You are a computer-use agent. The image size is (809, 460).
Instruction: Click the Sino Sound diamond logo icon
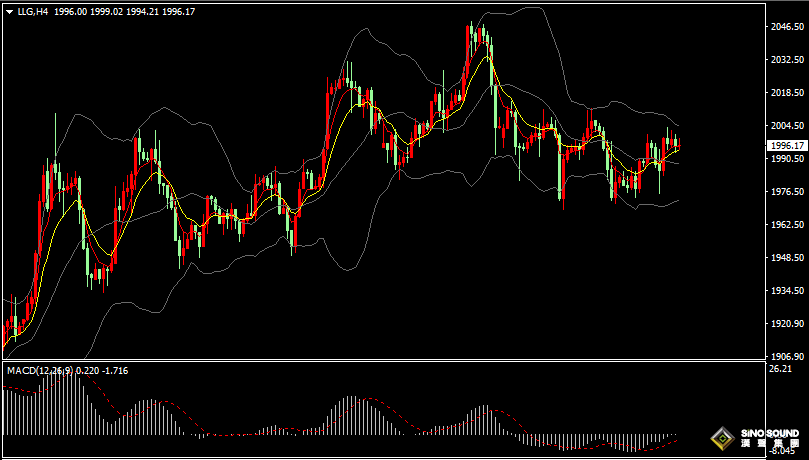720,437
